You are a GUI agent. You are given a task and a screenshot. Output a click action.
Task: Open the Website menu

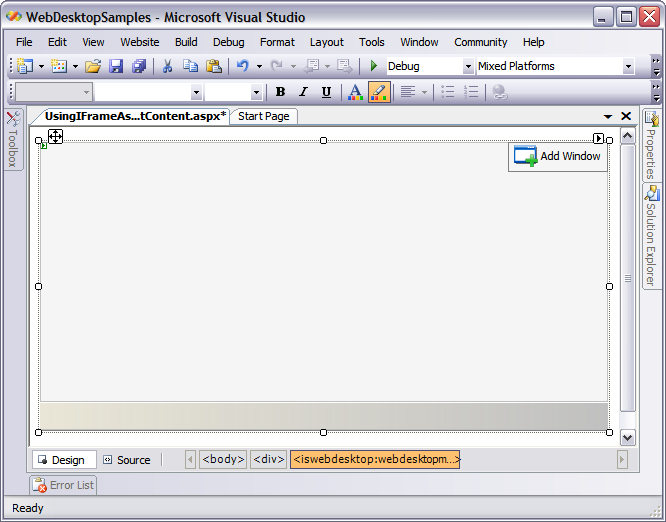[x=140, y=42]
